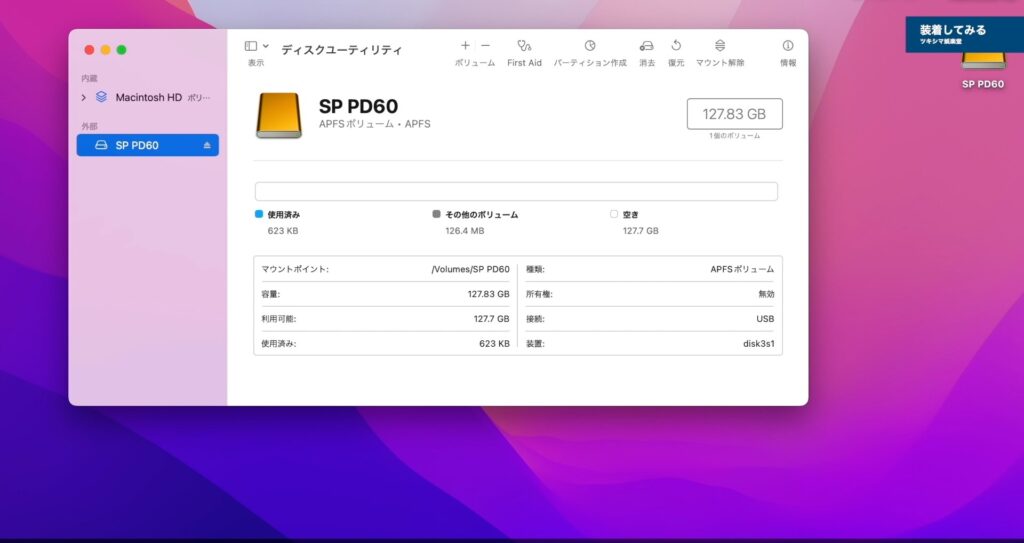Click the マウント解除 (Unmount) toolbar icon
The height and width of the screenshot is (543, 1024).
[x=720, y=46]
